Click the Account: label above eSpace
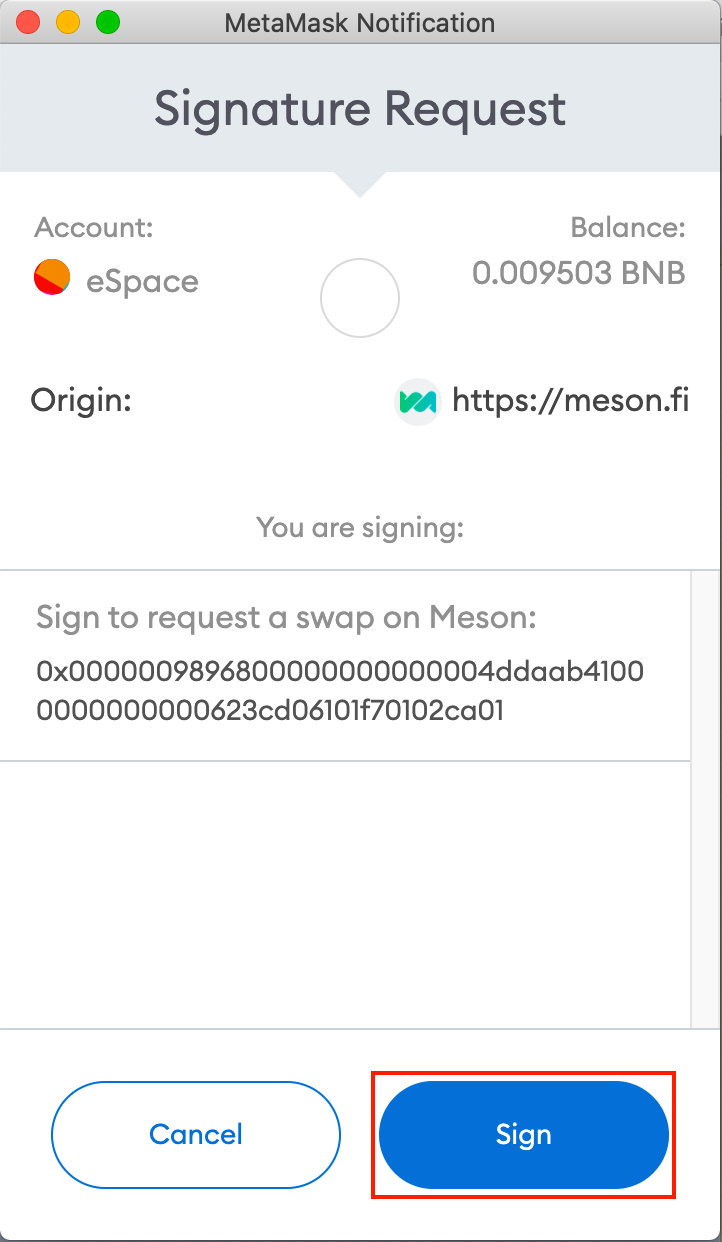 [93, 228]
